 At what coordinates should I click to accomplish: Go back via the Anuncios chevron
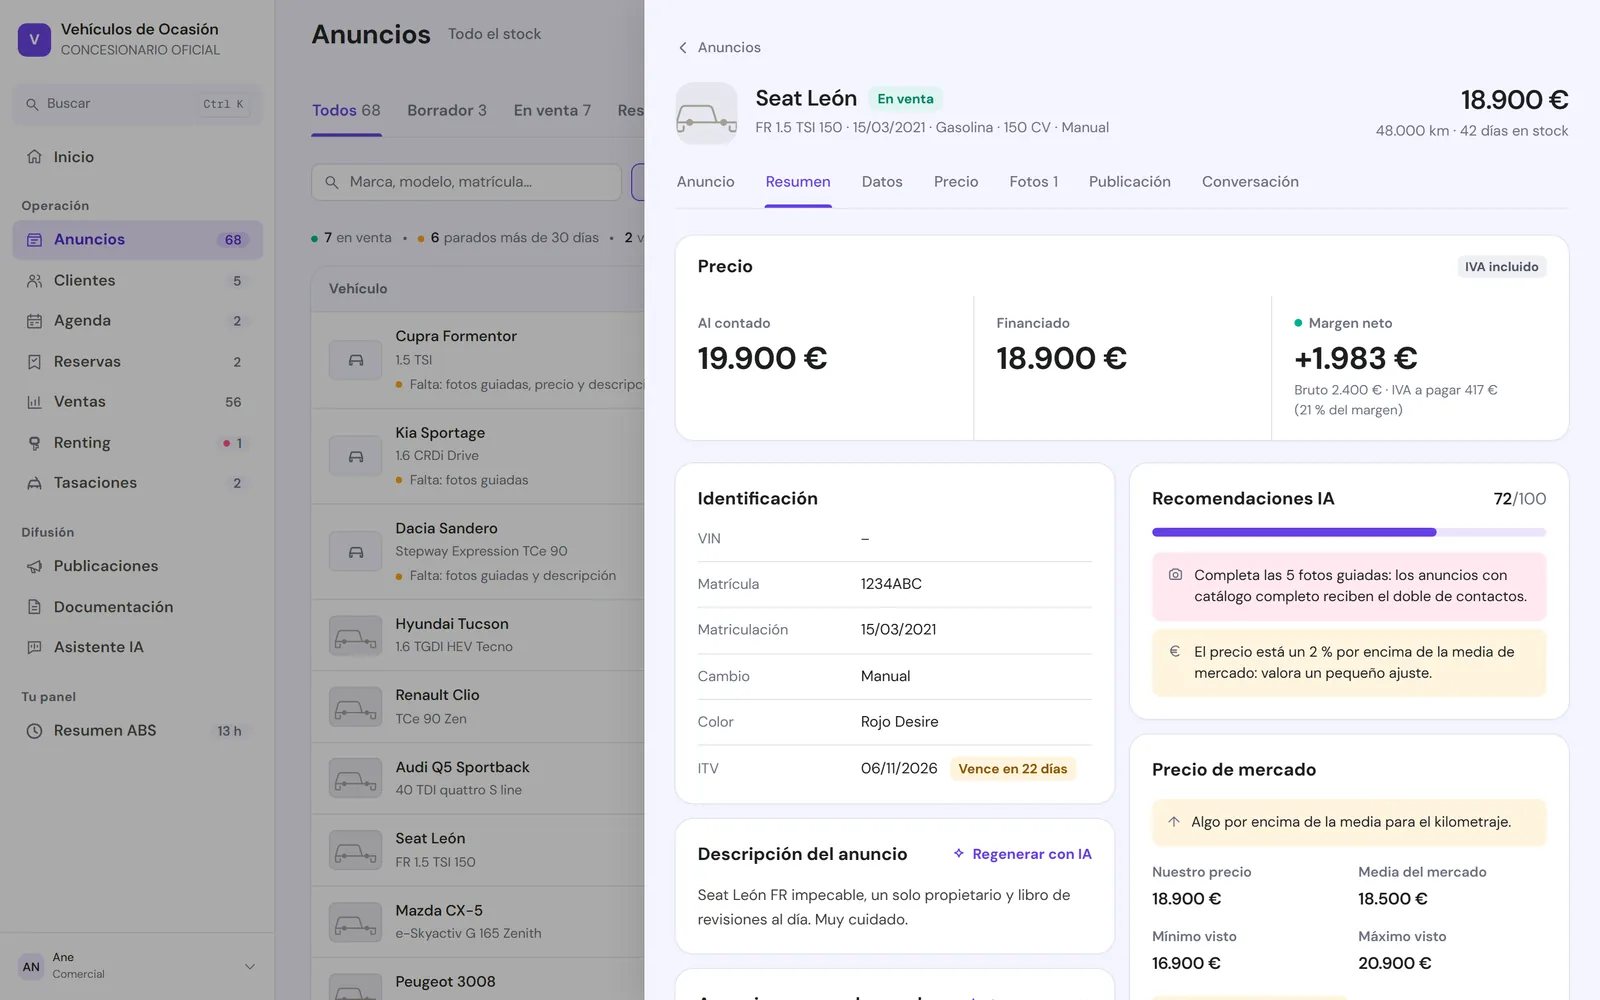(683, 48)
